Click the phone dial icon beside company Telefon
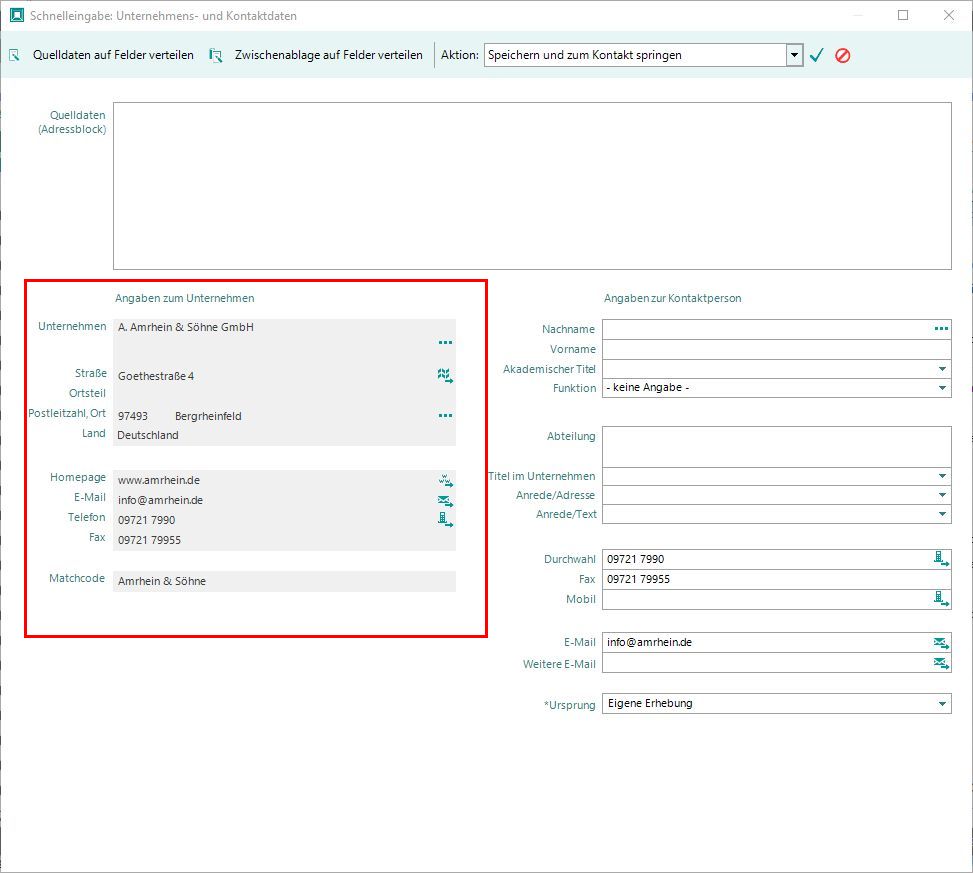The image size is (973, 873). [445, 519]
